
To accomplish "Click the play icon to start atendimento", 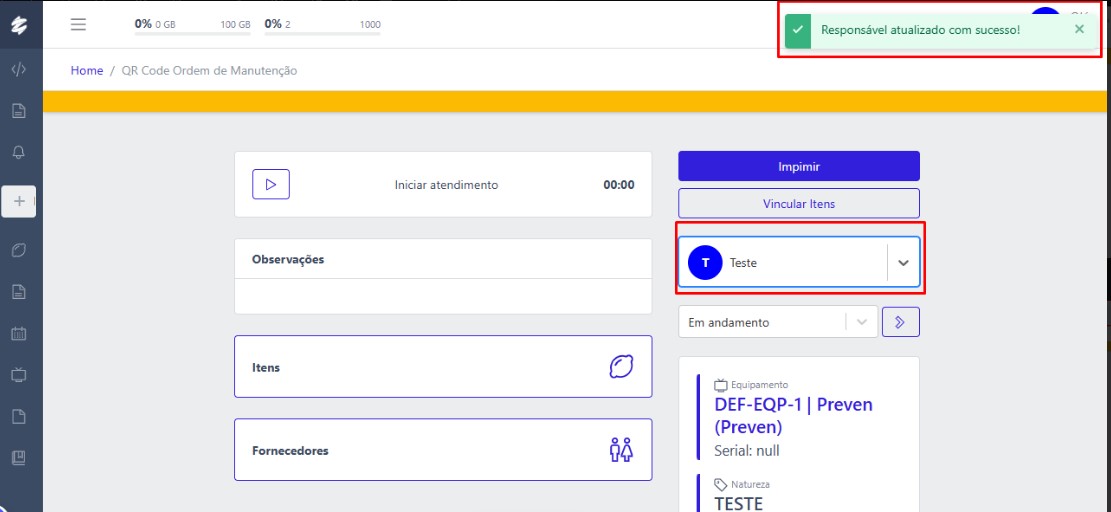I will point(270,185).
